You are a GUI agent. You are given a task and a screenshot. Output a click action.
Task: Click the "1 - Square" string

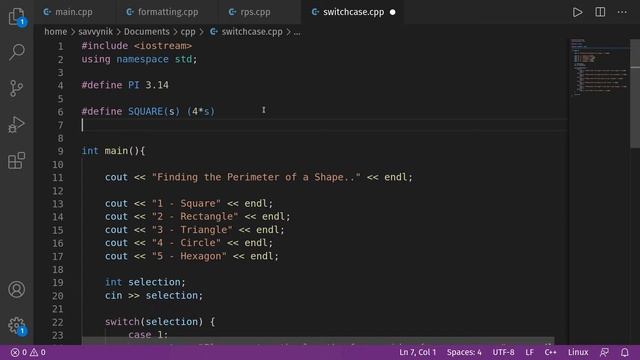[x=186, y=203]
